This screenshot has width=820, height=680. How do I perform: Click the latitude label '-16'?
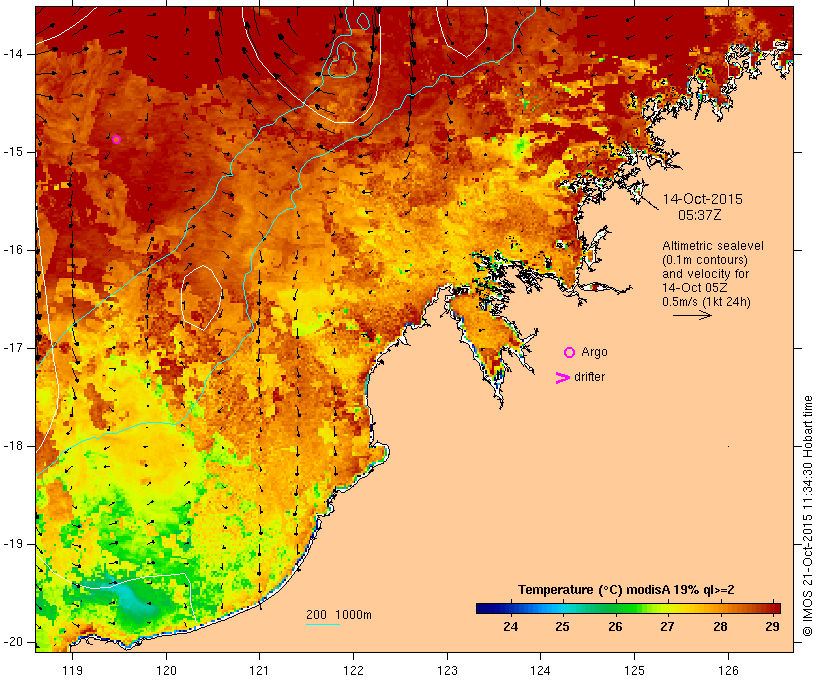pyautogui.click(x=13, y=250)
